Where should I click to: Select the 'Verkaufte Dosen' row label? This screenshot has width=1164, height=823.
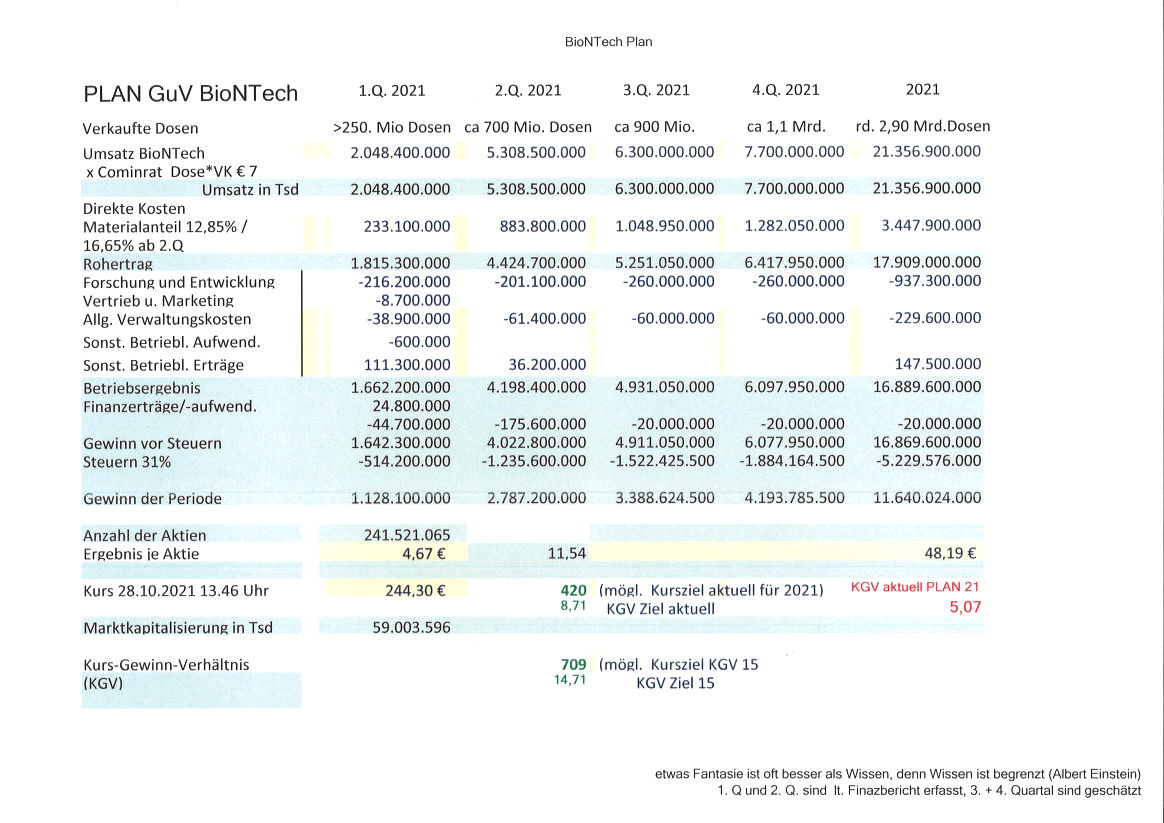point(140,128)
